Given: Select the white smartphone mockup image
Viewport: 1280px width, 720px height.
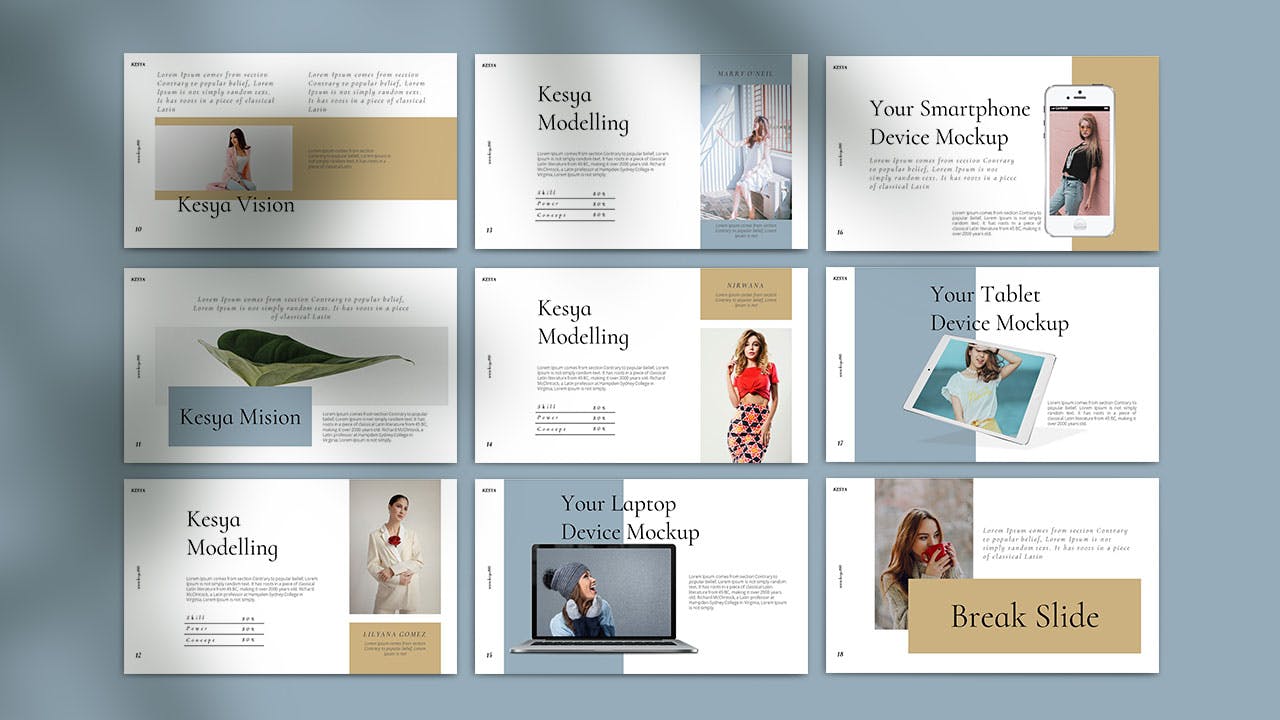Looking at the screenshot, I should tap(1079, 160).
